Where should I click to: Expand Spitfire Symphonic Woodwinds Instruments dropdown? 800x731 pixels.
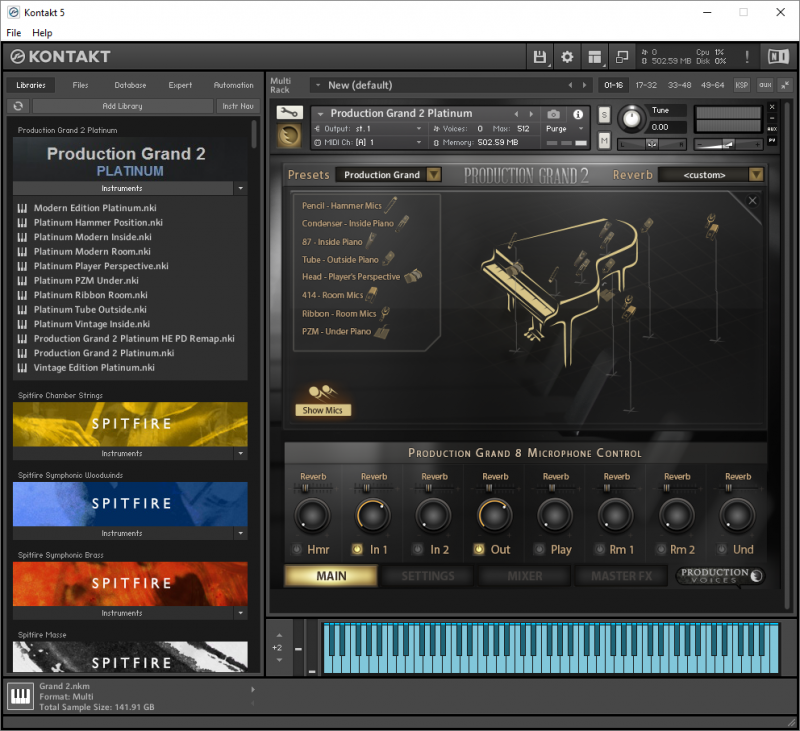click(x=241, y=533)
